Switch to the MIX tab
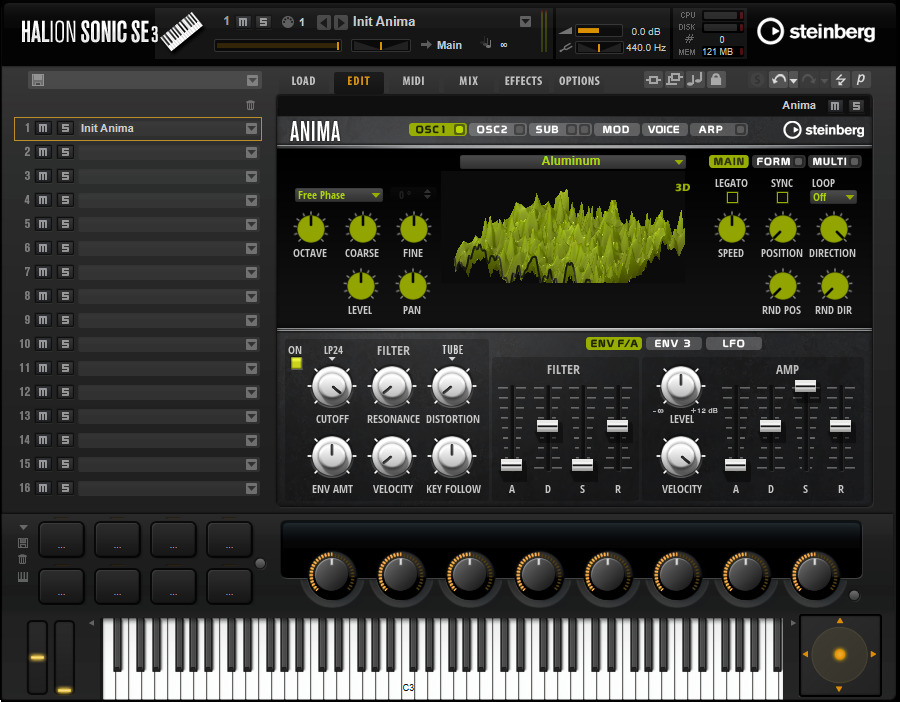 coord(468,81)
